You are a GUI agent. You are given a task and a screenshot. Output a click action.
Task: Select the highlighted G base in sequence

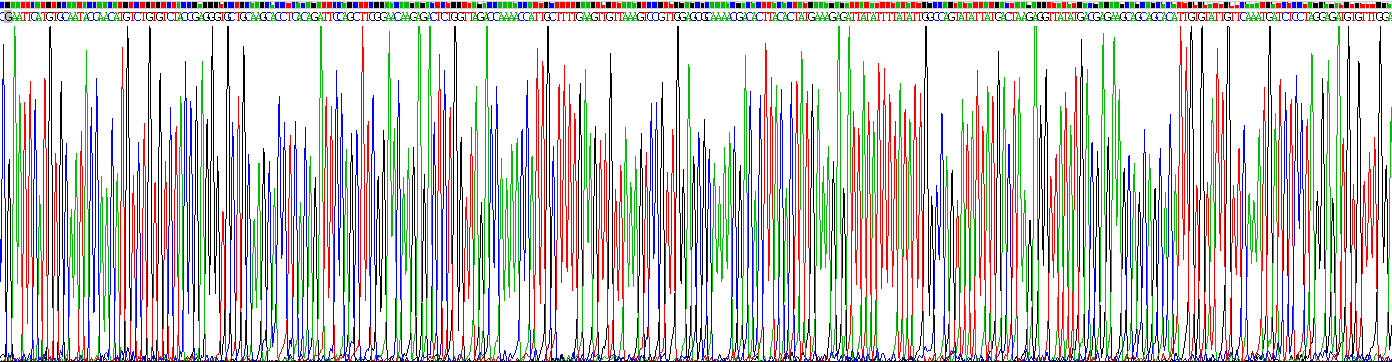(x=8, y=17)
